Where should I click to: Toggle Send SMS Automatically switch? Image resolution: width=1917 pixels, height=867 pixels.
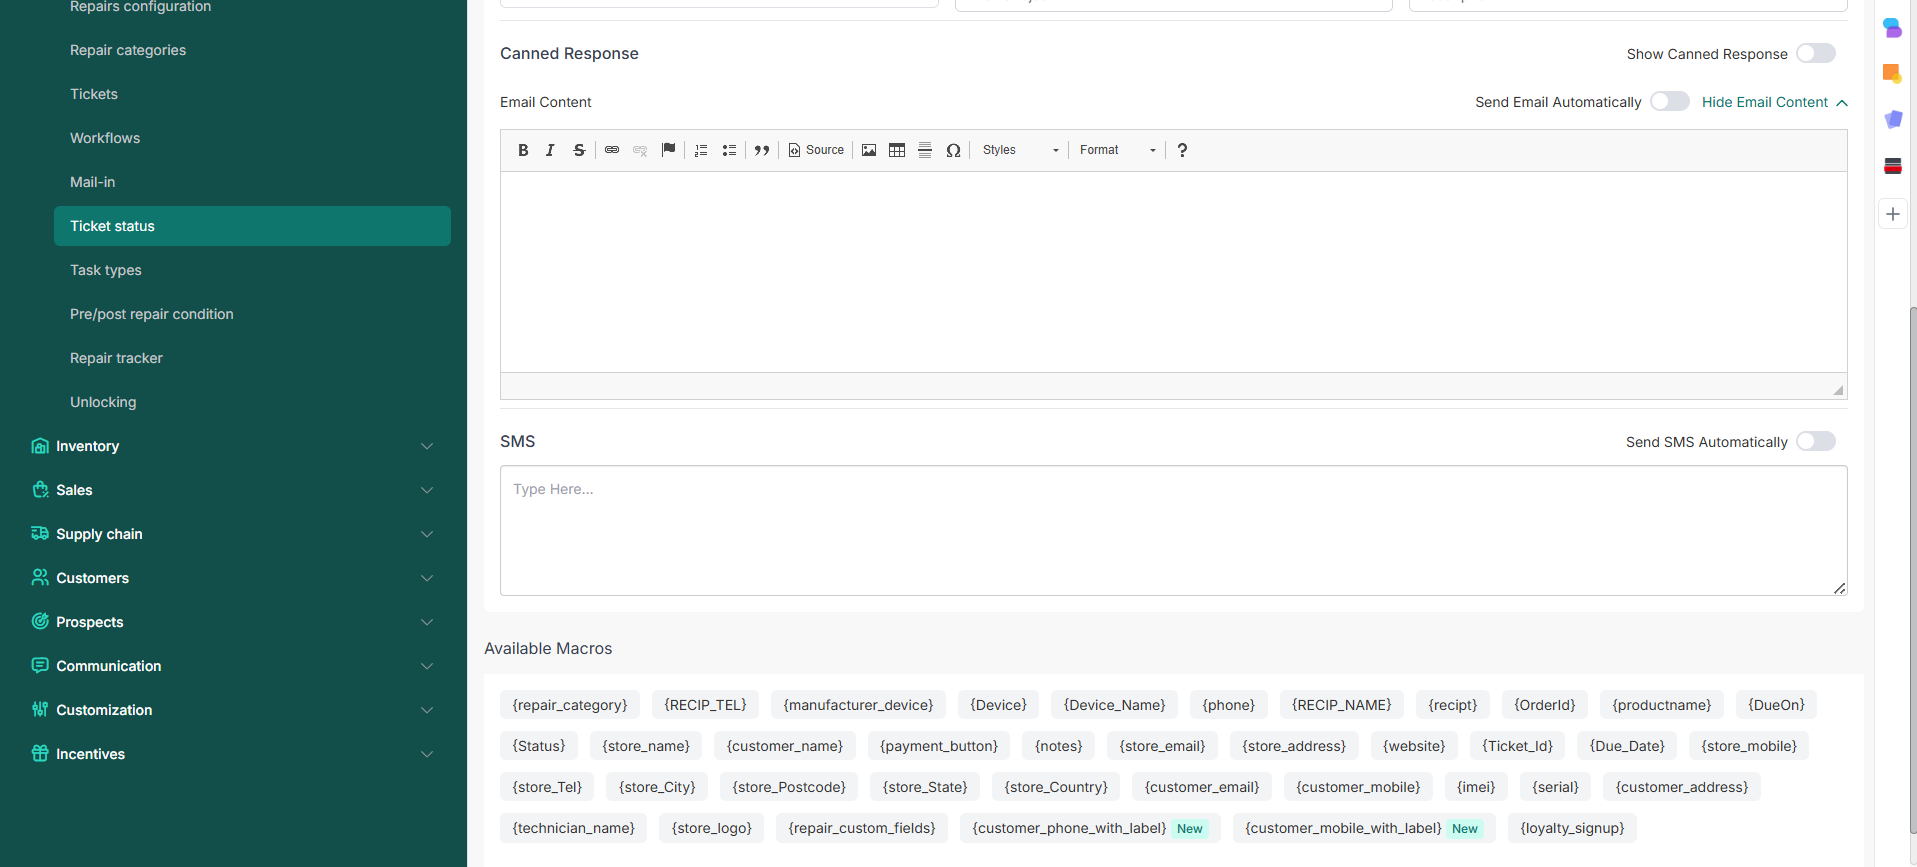(1815, 442)
